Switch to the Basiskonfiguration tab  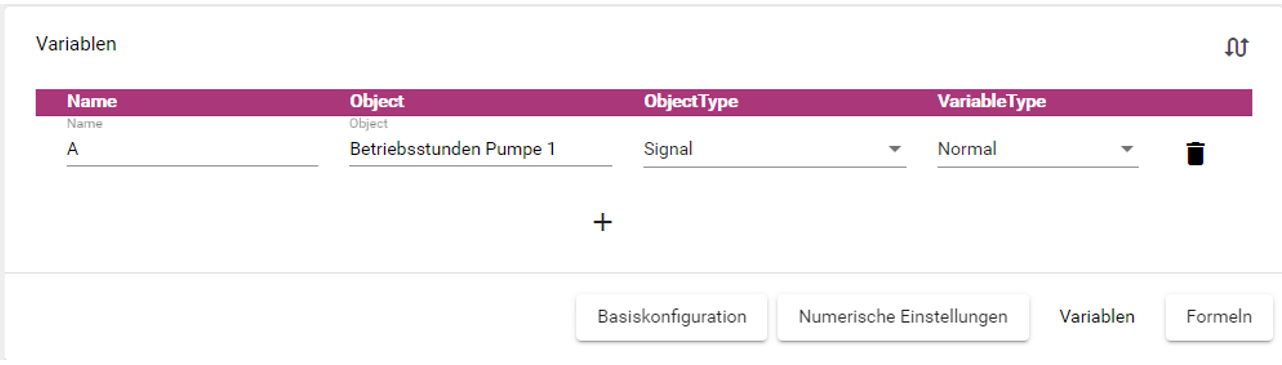click(672, 317)
